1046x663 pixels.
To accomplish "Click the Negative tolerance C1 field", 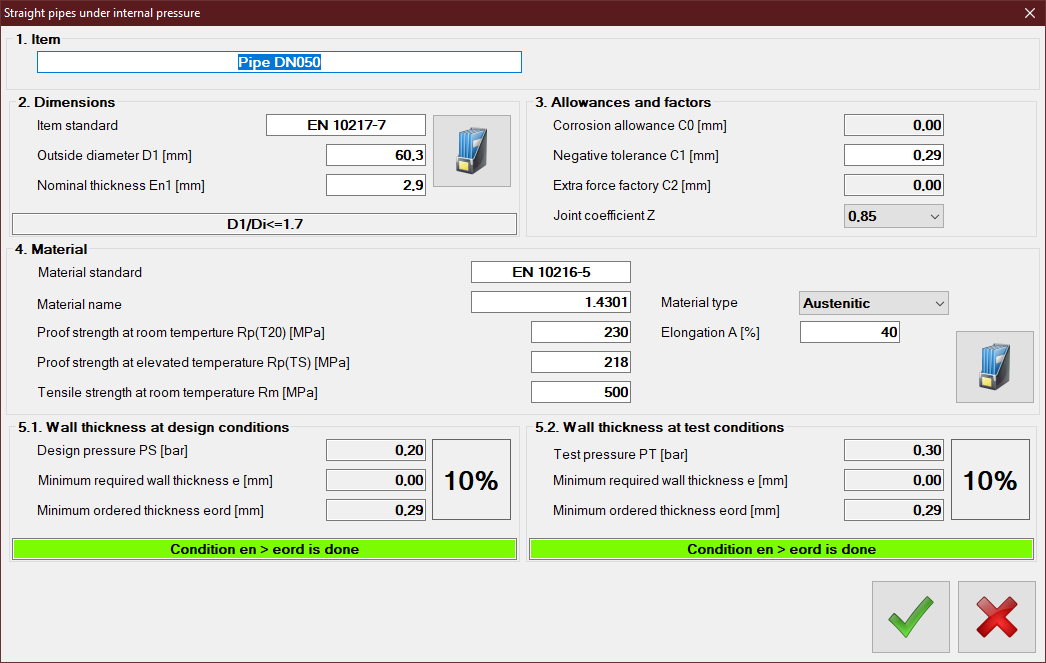I will tap(893, 155).
